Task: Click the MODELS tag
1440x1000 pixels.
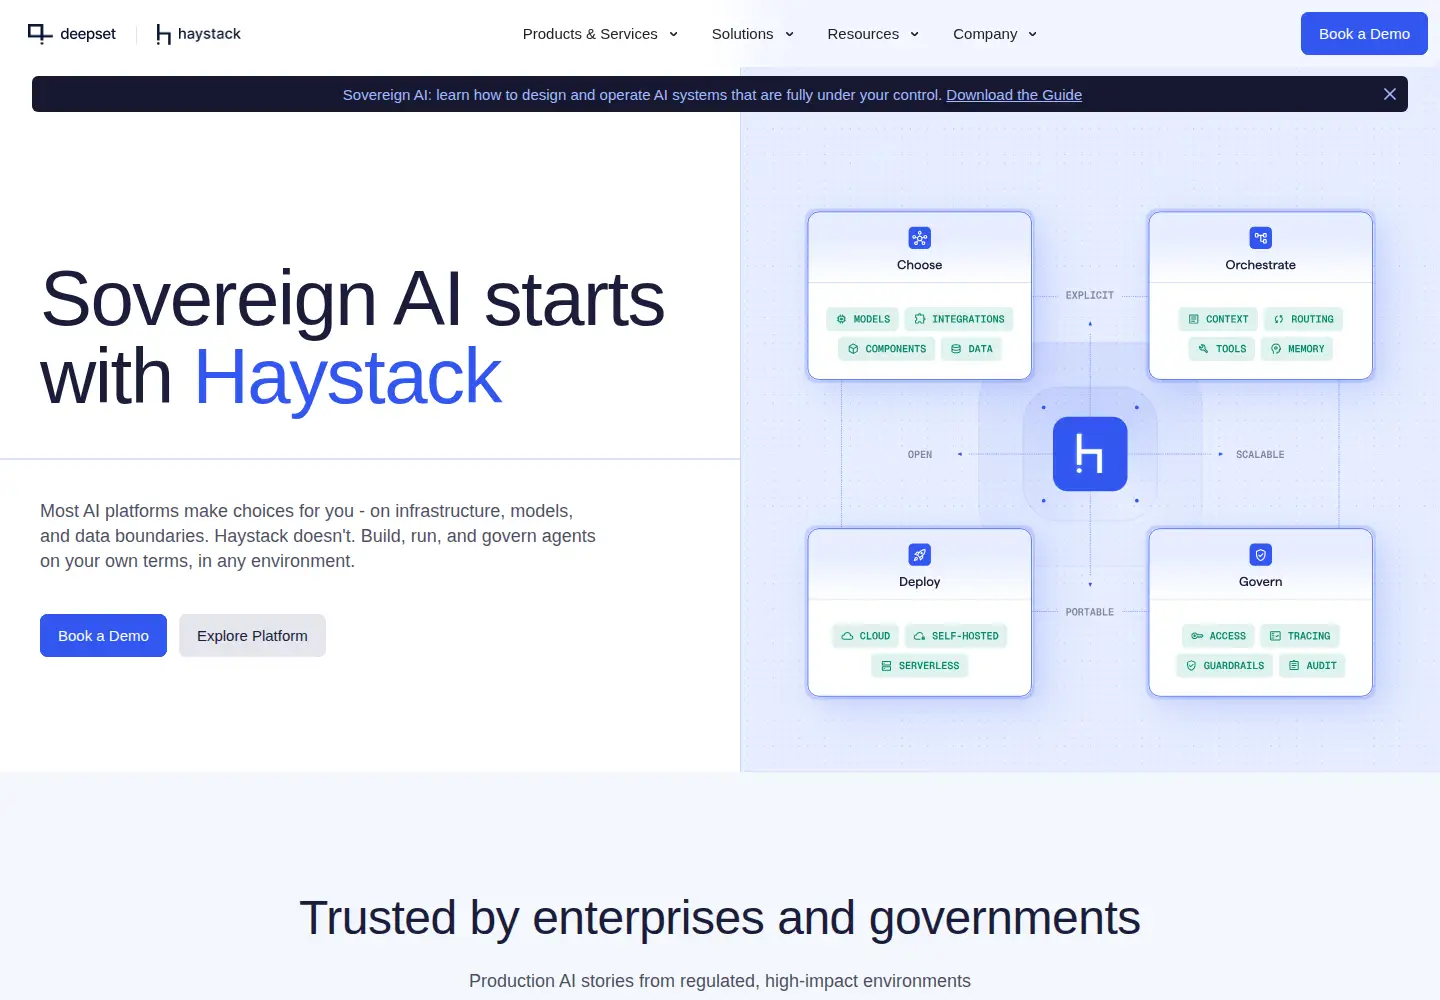Action: click(863, 319)
